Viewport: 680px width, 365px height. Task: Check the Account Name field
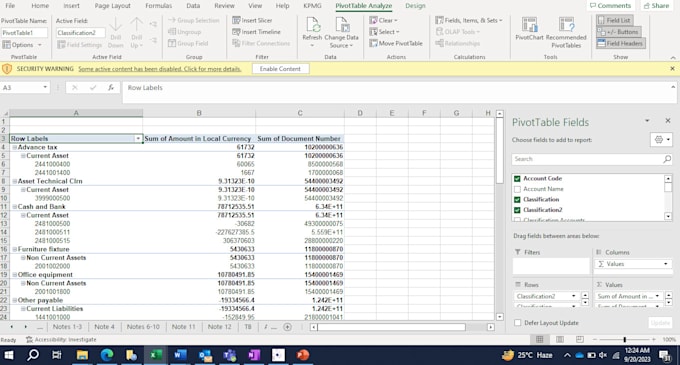pyautogui.click(x=517, y=189)
